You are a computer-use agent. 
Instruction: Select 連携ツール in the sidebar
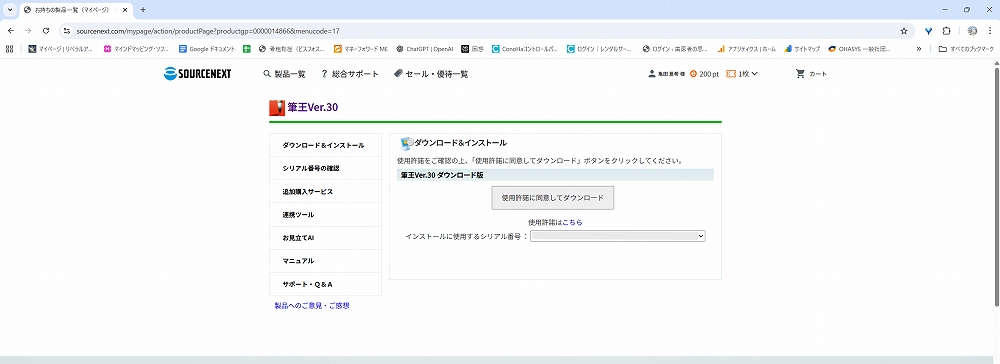click(325, 215)
